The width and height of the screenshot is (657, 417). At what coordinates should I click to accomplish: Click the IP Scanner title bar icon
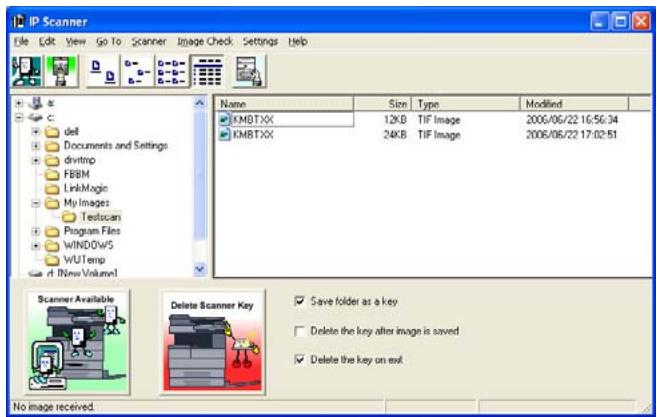click(18, 21)
